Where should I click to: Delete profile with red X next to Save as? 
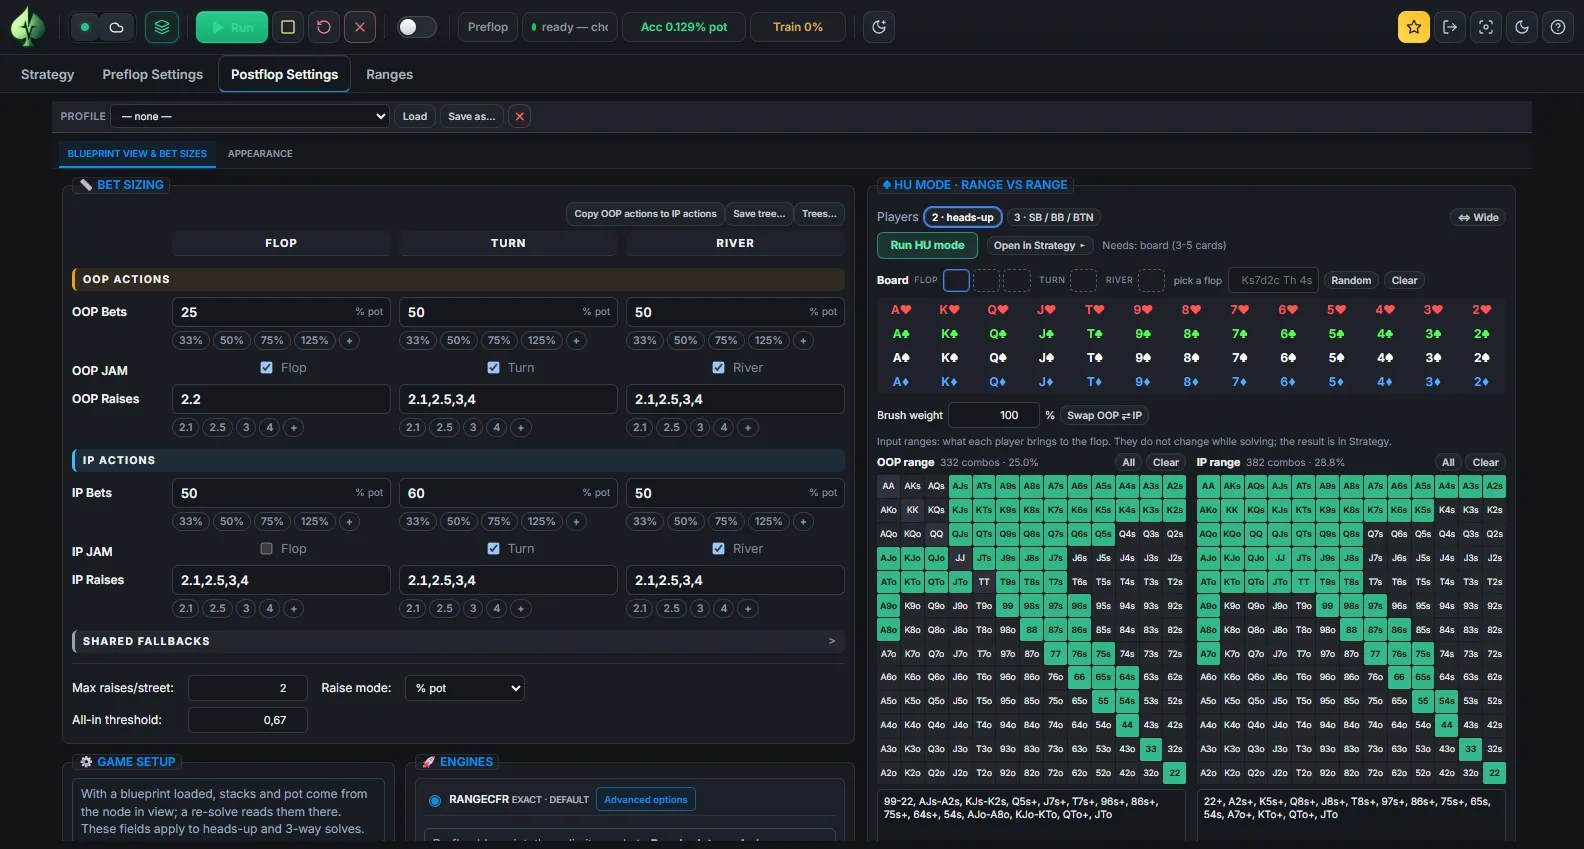519,116
